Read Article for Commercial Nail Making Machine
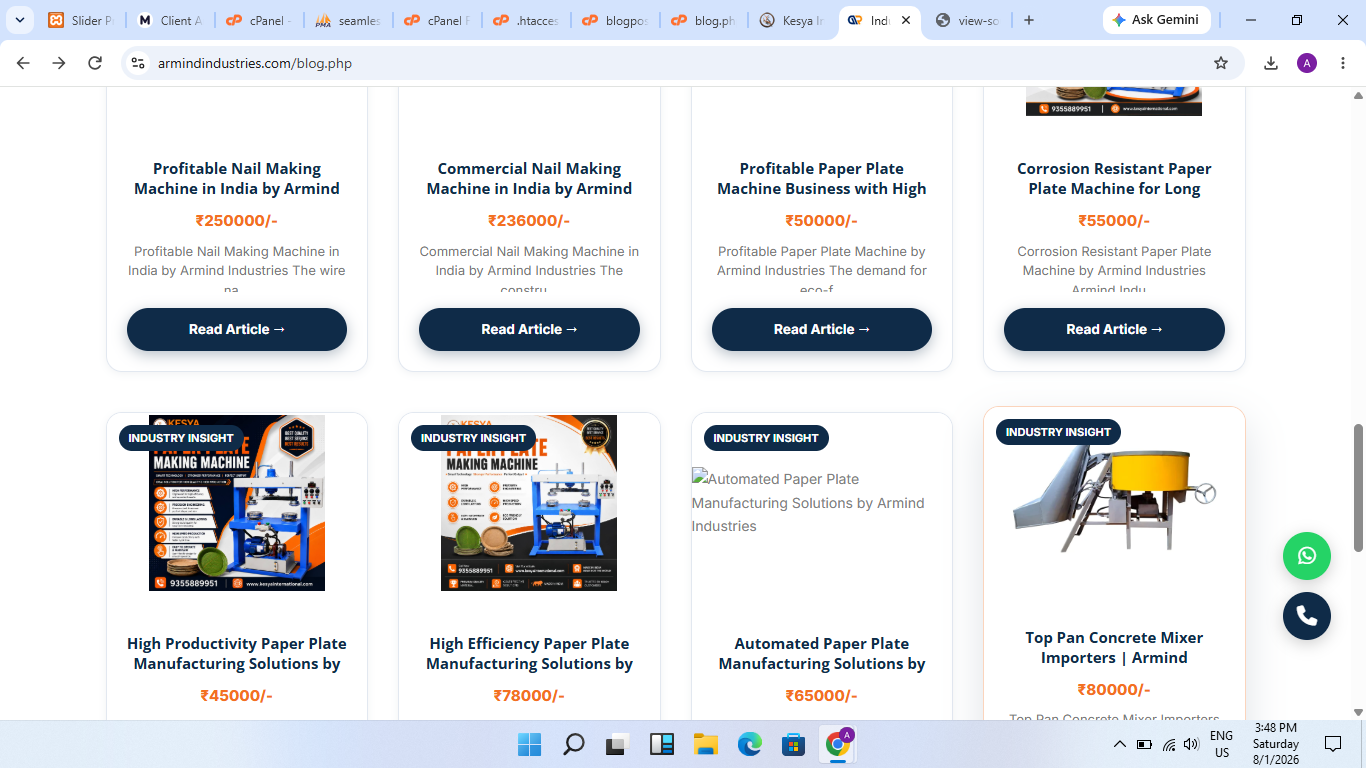 coord(529,329)
